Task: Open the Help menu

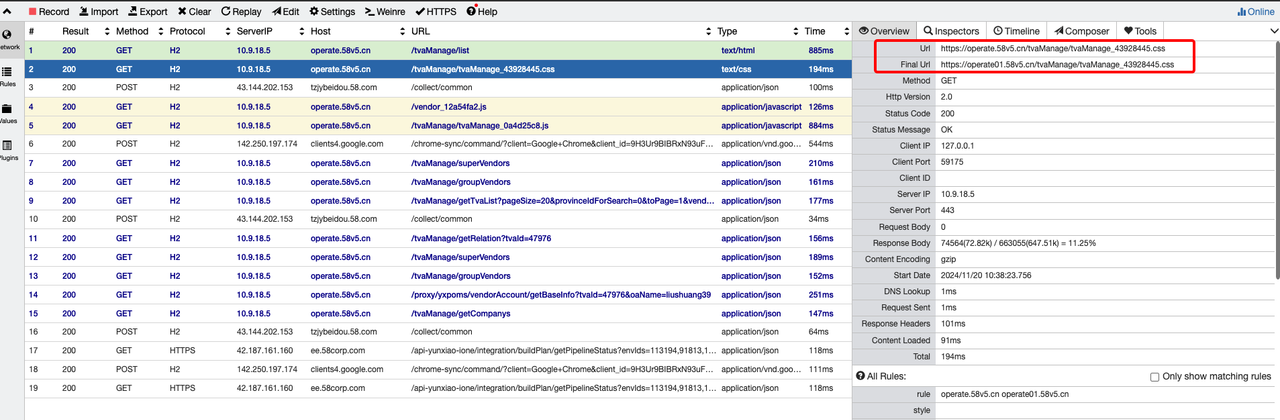Action: (481, 12)
